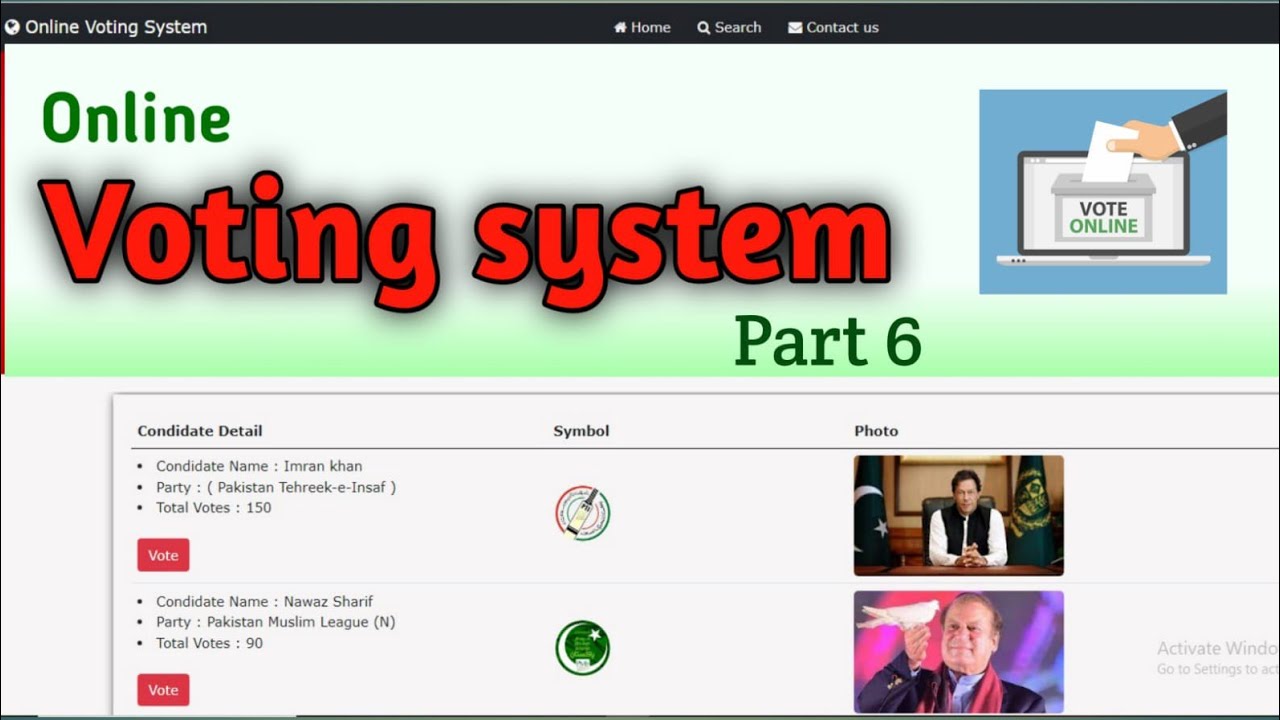The height and width of the screenshot is (720, 1280).
Task: Click the Pakistan Tehreek-e-Insaf party symbol icon
Action: (582, 513)
